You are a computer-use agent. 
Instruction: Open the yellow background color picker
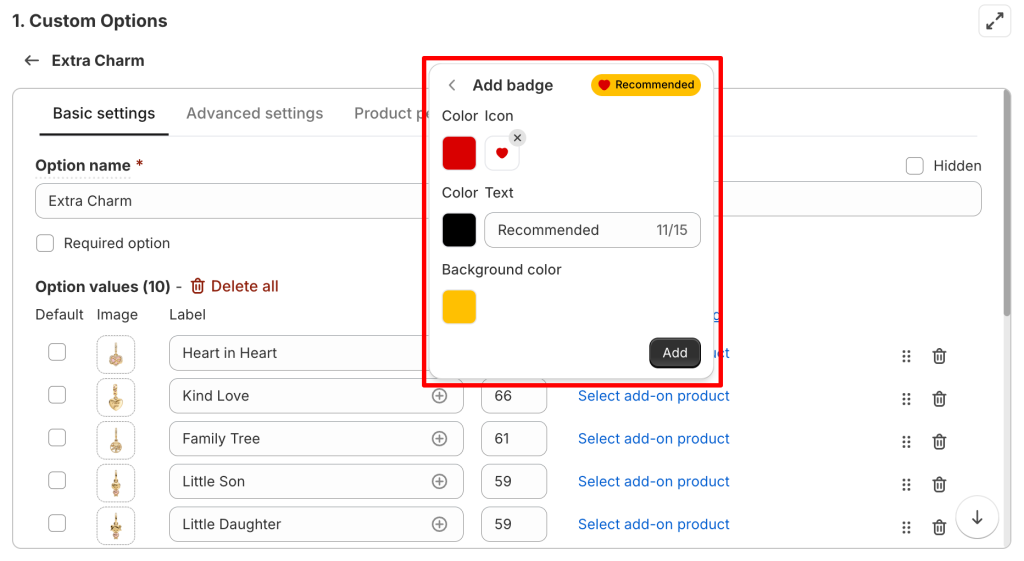(459, 307)
